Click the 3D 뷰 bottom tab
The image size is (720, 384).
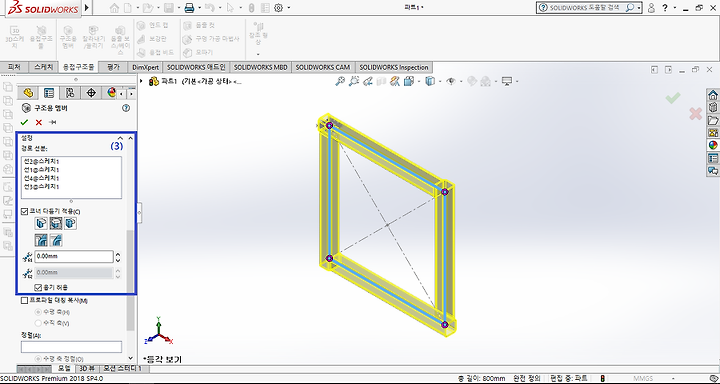(x=87, y=369)
